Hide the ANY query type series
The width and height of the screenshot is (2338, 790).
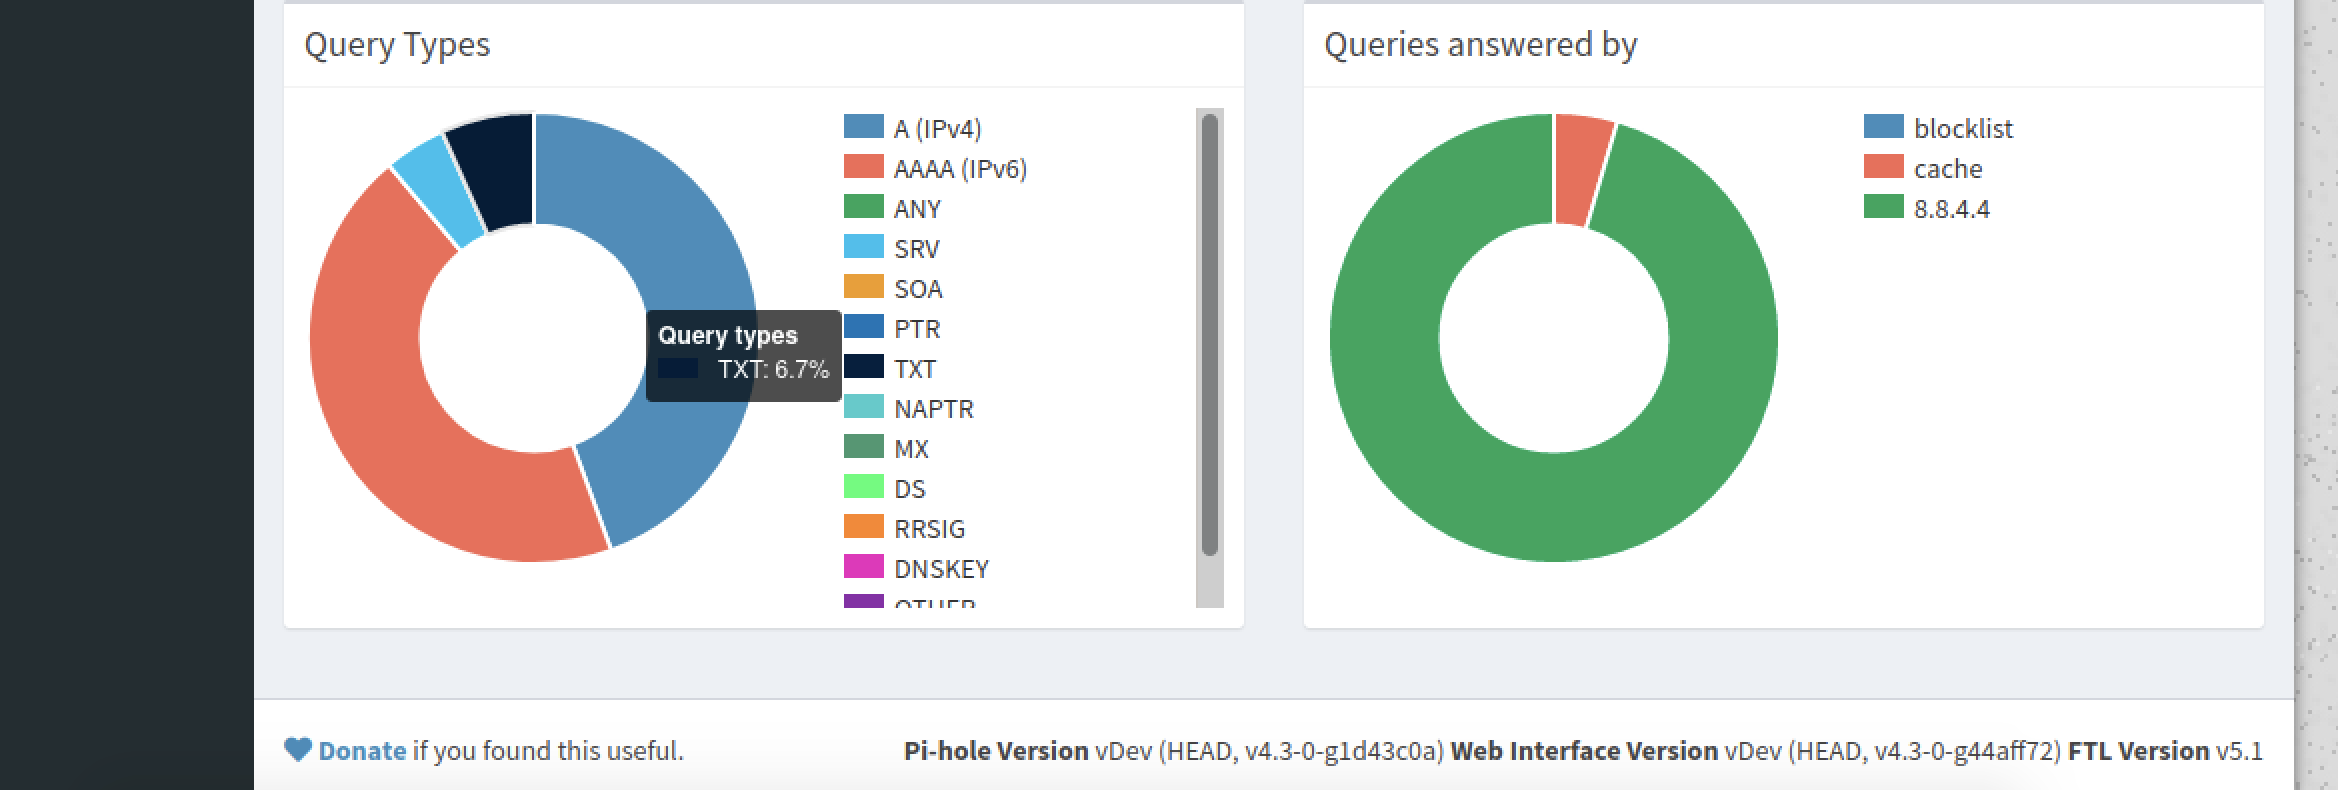917,209
